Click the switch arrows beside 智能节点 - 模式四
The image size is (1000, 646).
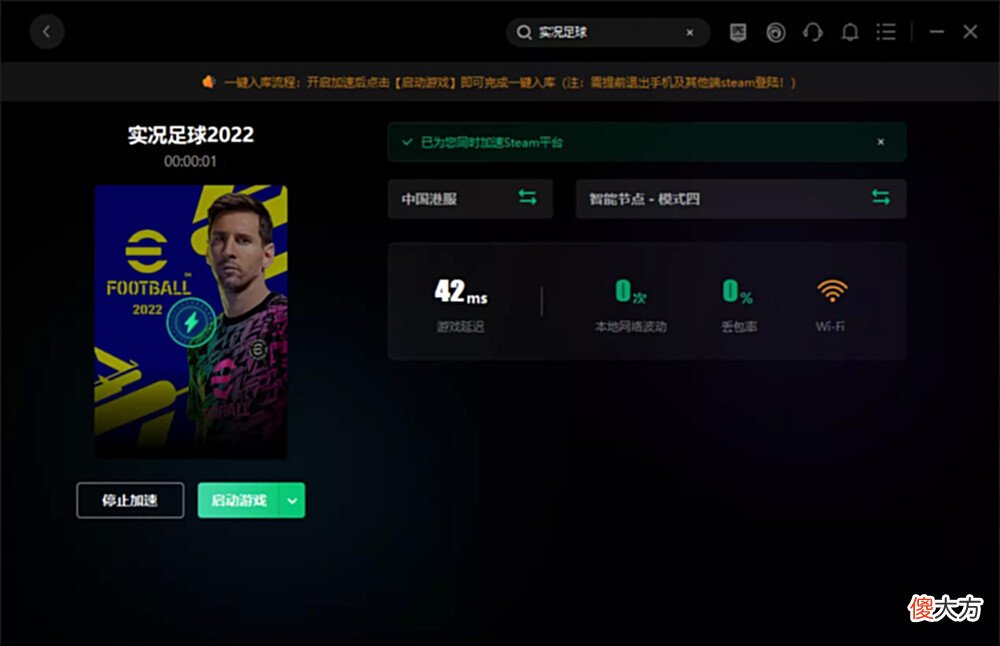(x=881, y=198)
